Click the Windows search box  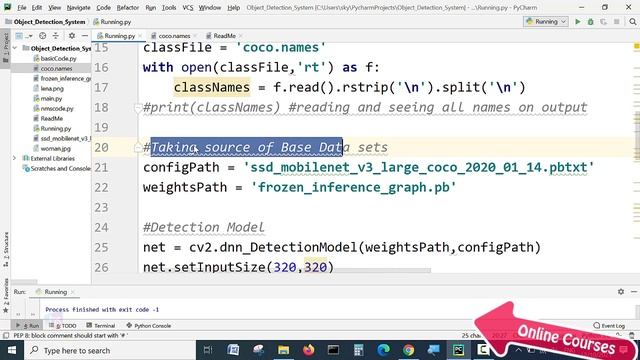[109, 350]
